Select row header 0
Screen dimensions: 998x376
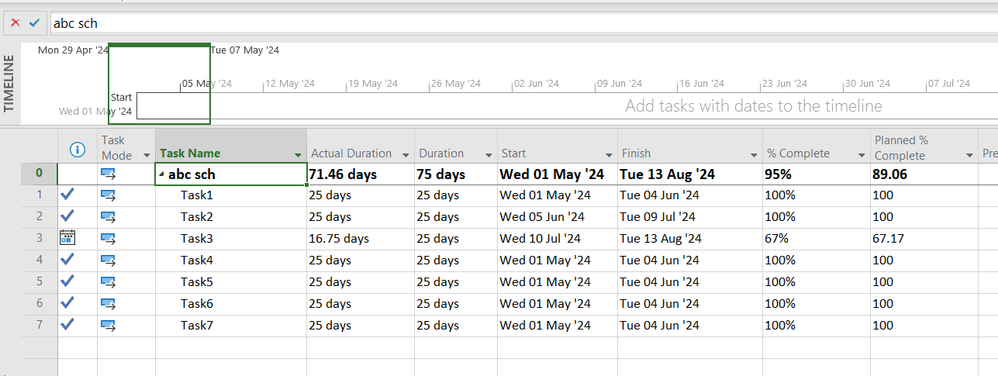(x=39, y=174)
